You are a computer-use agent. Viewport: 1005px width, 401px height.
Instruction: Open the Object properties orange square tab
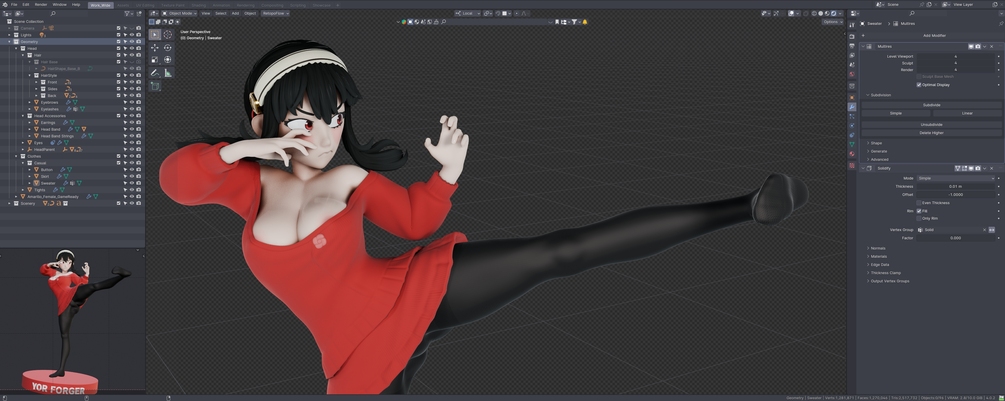point(852,97)
